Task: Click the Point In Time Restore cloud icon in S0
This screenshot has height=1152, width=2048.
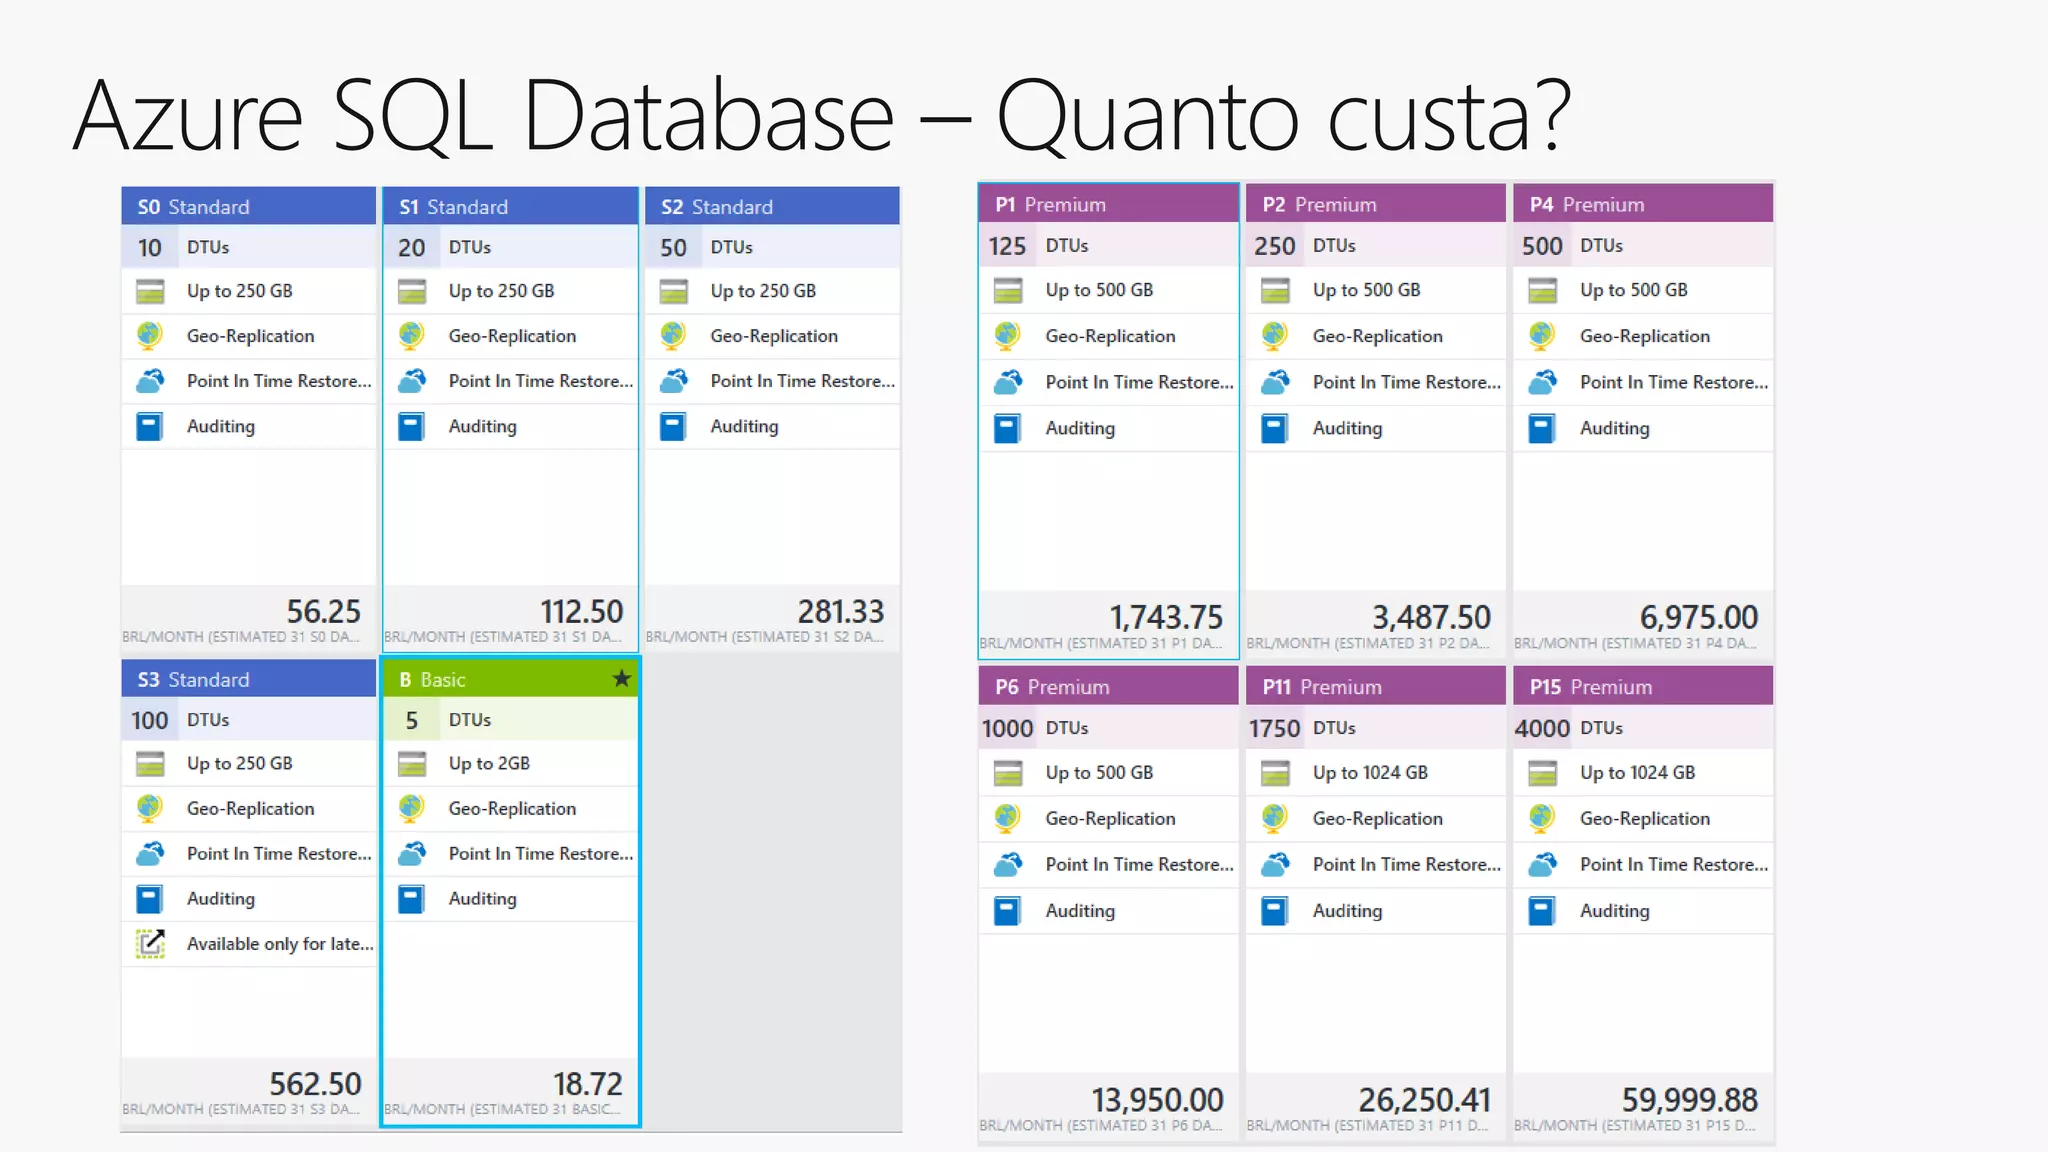Action: (150, 381)
